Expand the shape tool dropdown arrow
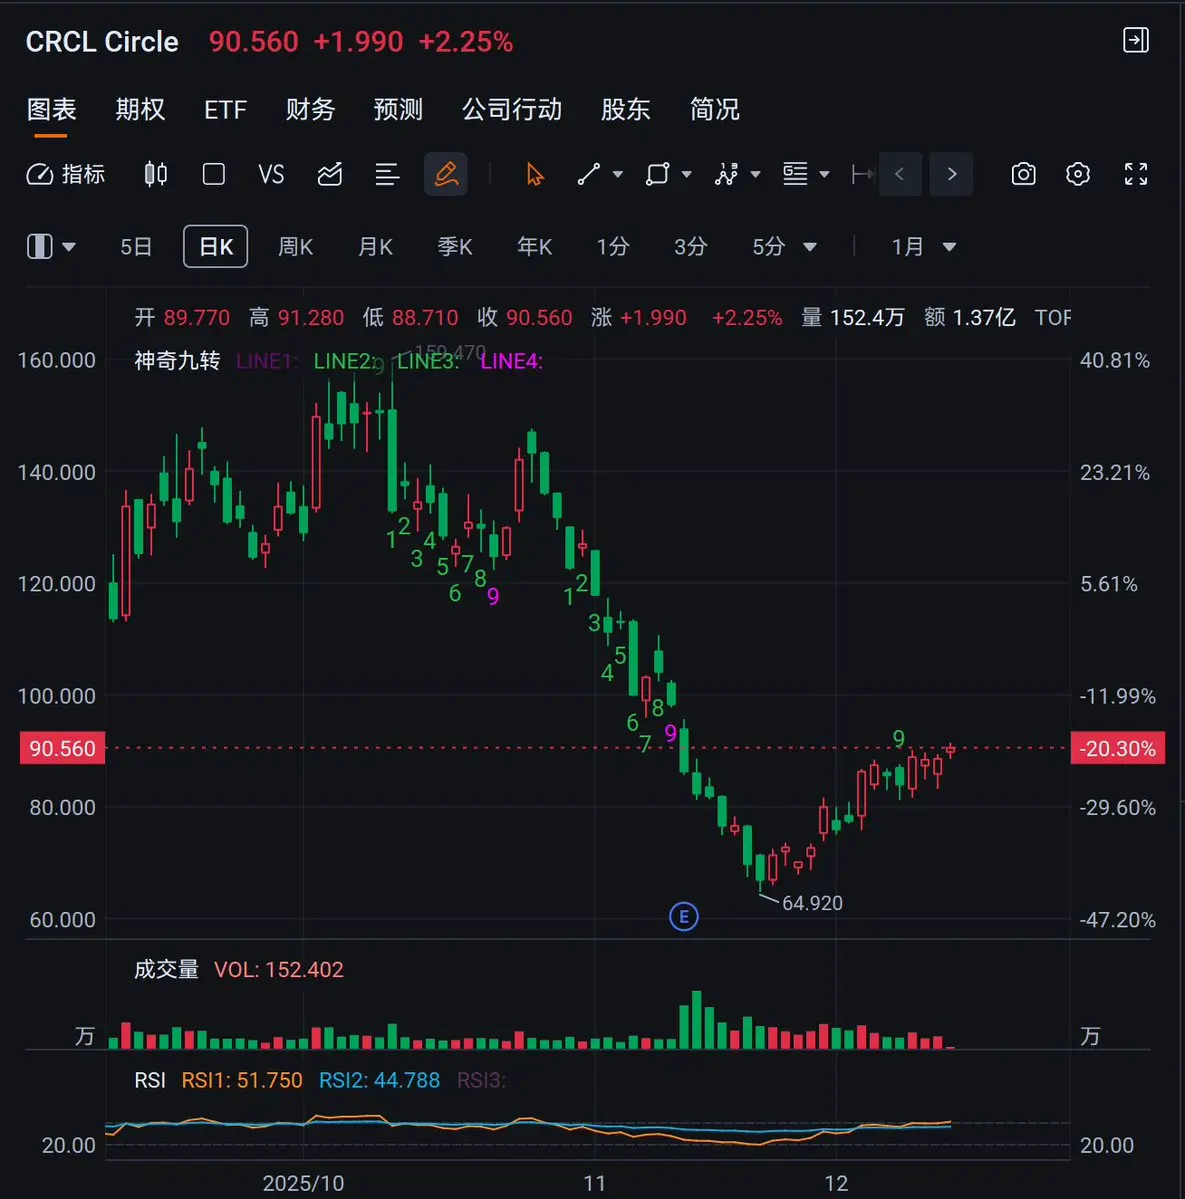This screenshot has width=1185, height=1199. [687, 174]
